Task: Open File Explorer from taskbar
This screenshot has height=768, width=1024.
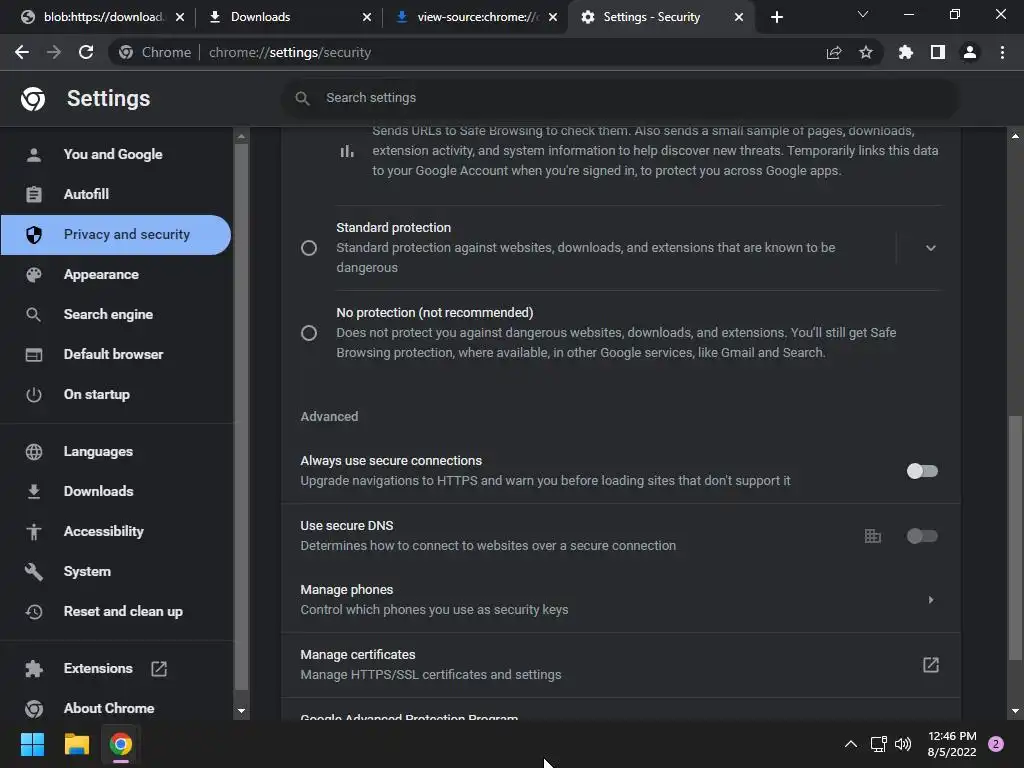Action: (76, 744)
